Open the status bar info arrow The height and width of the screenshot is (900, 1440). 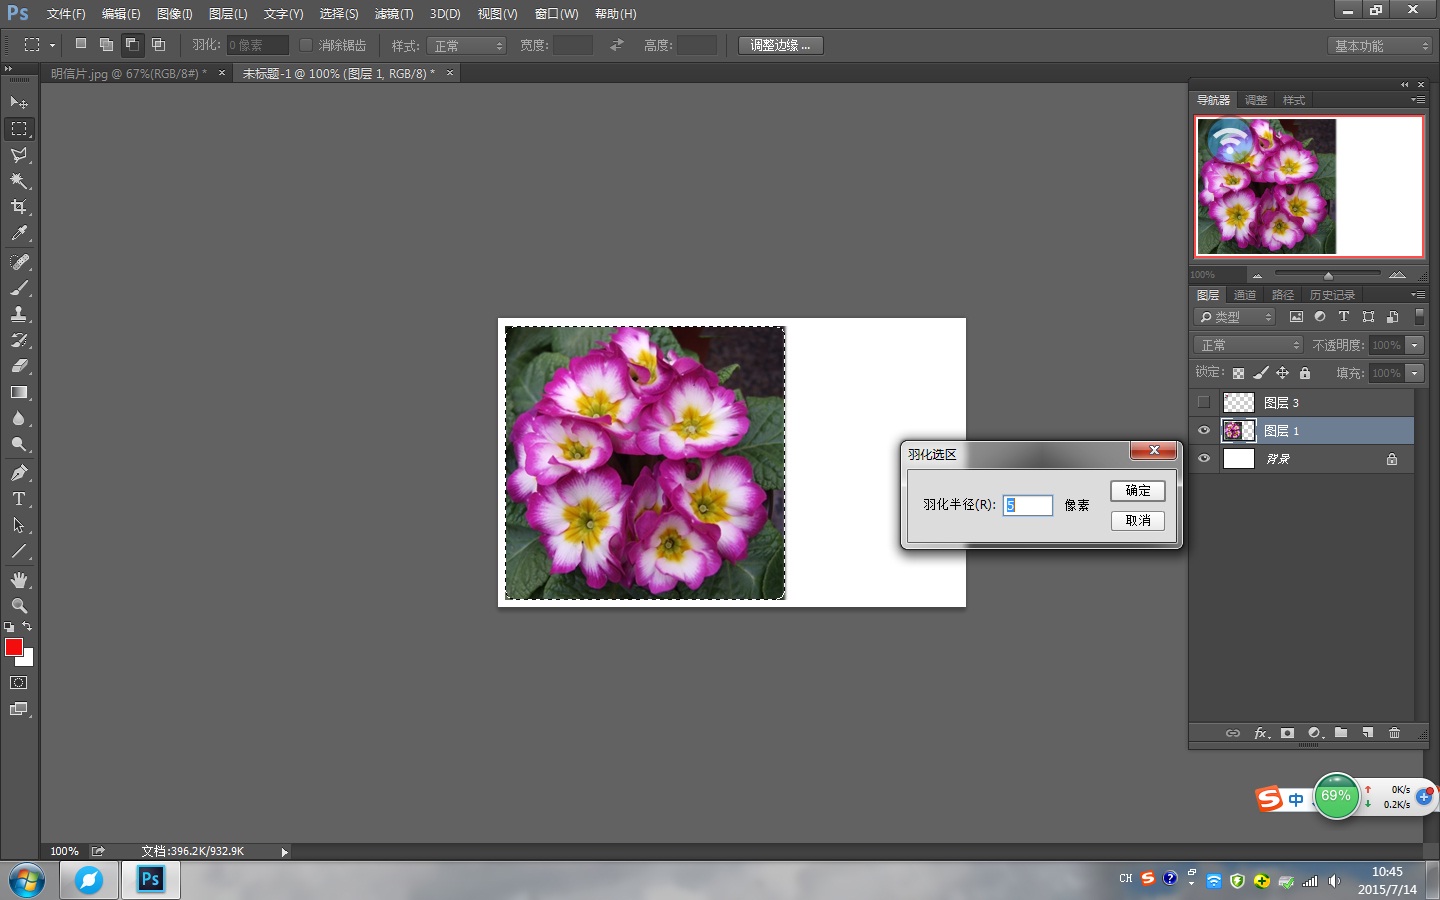[284, 852]
